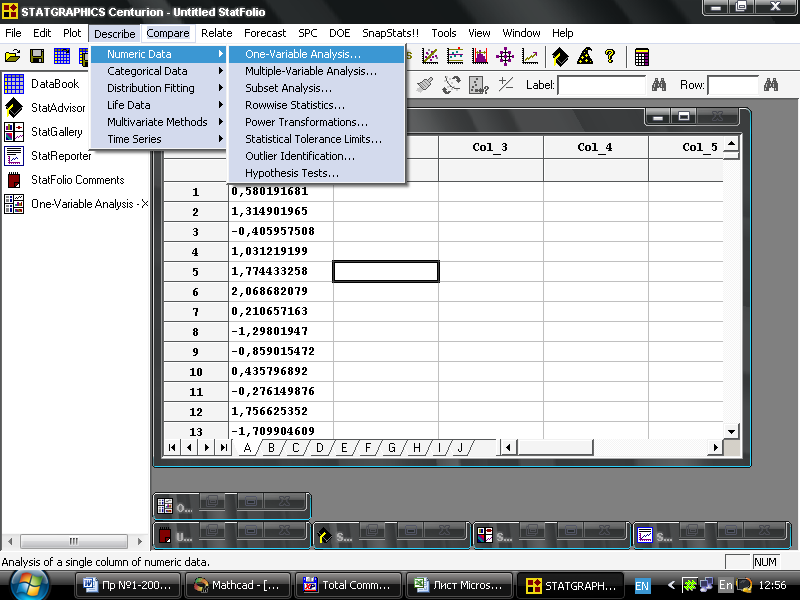This screenshot has height=600, width=800.
Task: Open the histogram toolbar icon
Action: 480,56
